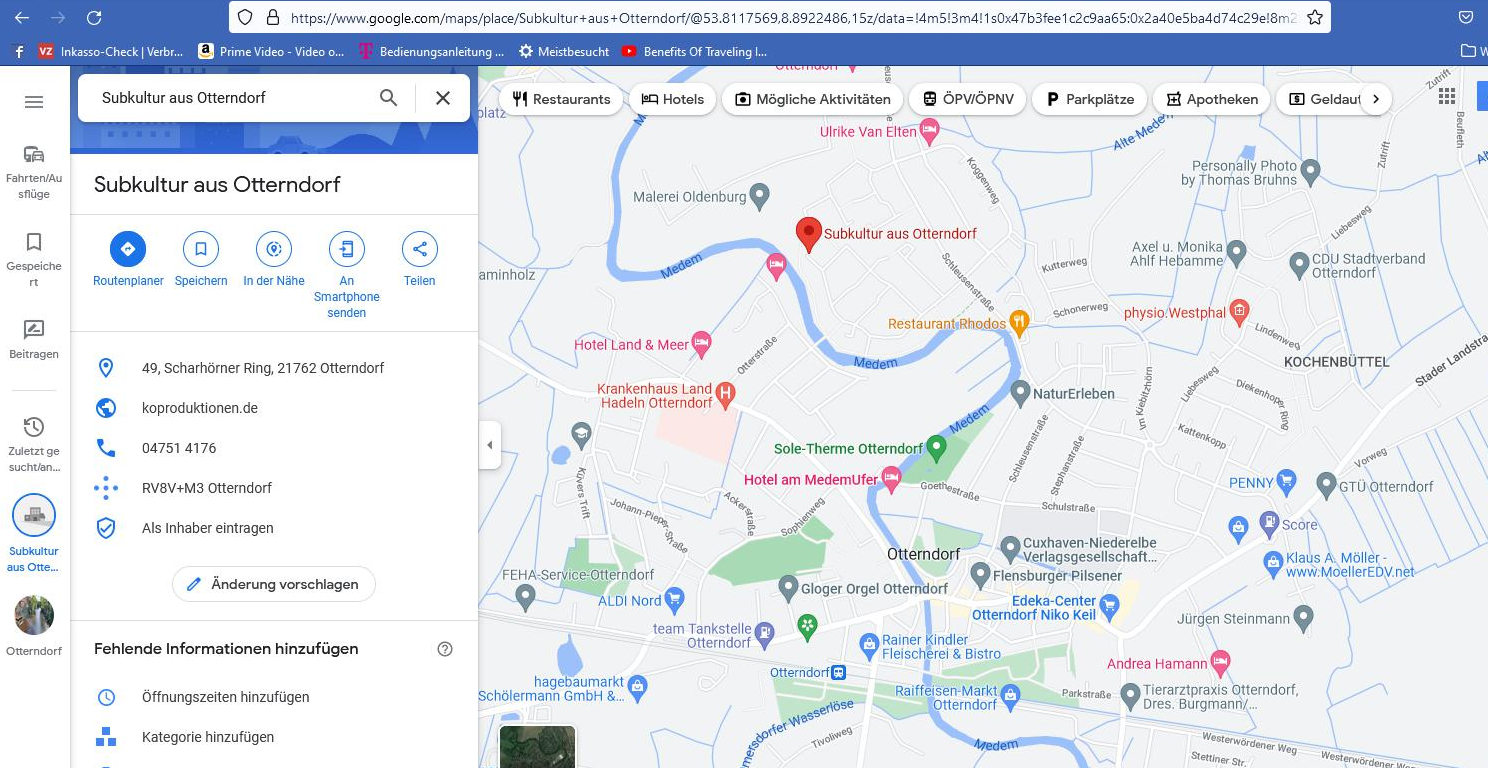Open the Benefits Of Traveling bookmark
The width and height of the screenshot is (1488, 768).
click(694, 51)
